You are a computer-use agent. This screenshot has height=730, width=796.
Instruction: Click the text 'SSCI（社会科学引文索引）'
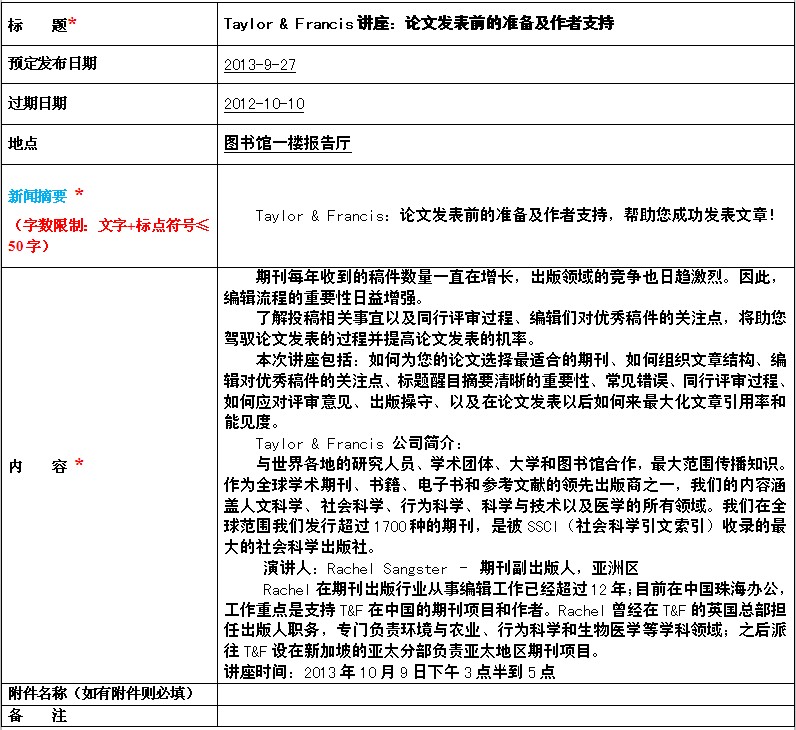click(623, 526)
